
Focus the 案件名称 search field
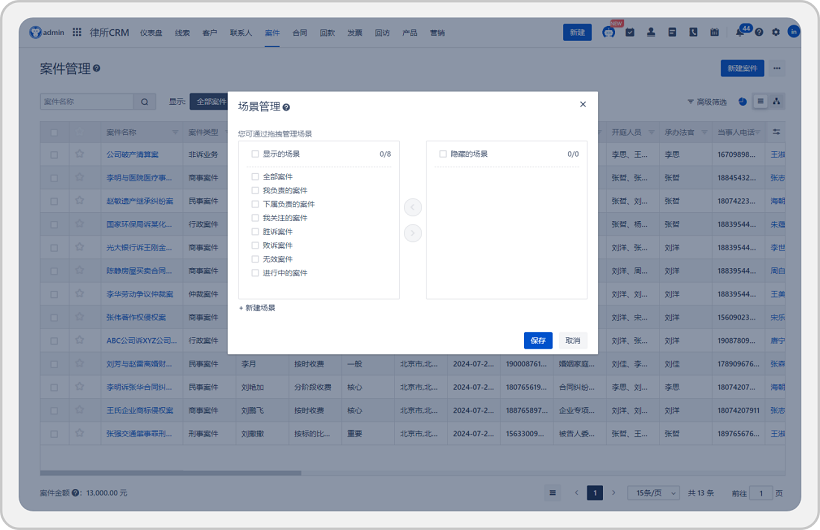click(87, 102)
